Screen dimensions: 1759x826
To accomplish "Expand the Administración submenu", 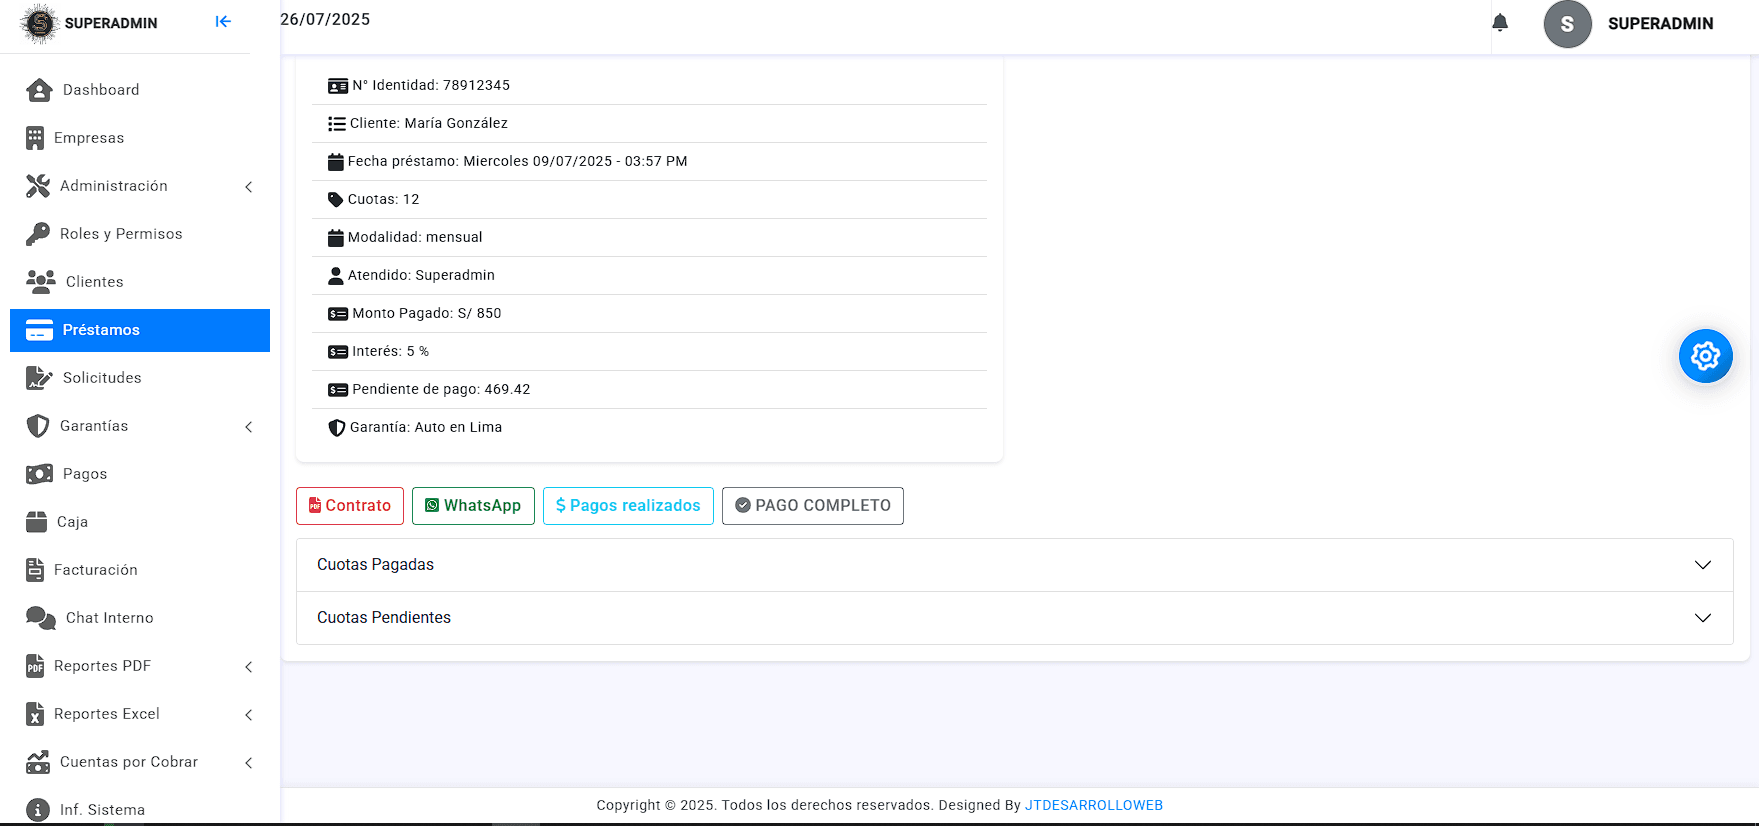I will (248, 187).
